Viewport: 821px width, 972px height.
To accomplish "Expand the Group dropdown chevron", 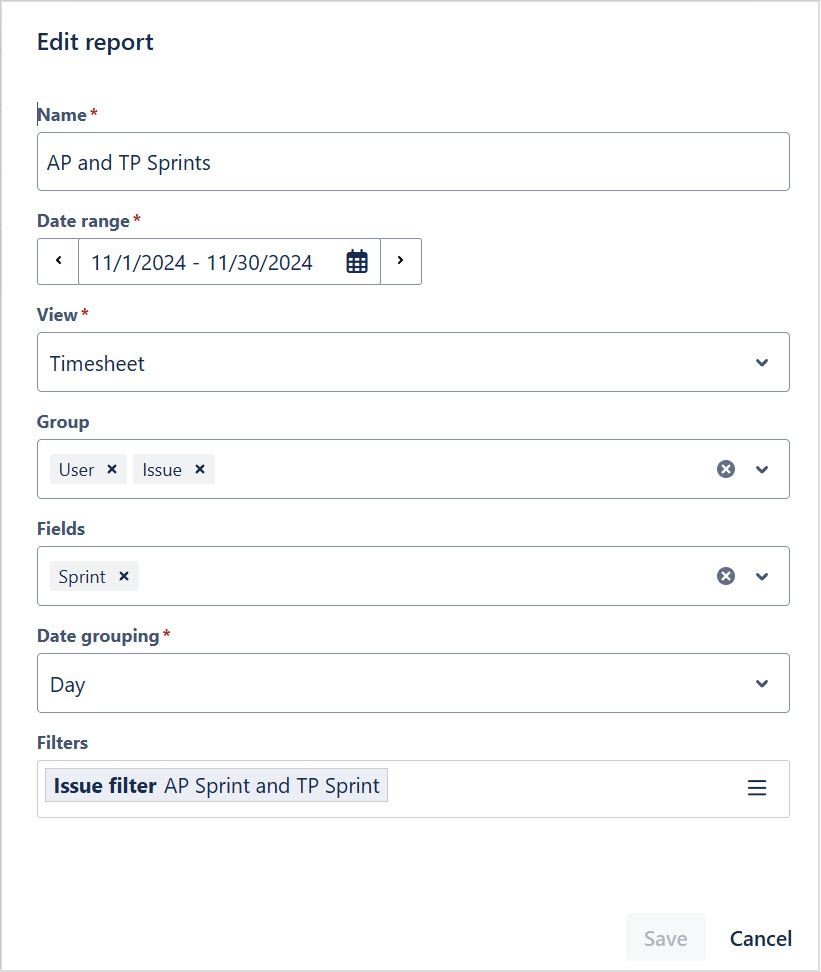I will 762,469.
